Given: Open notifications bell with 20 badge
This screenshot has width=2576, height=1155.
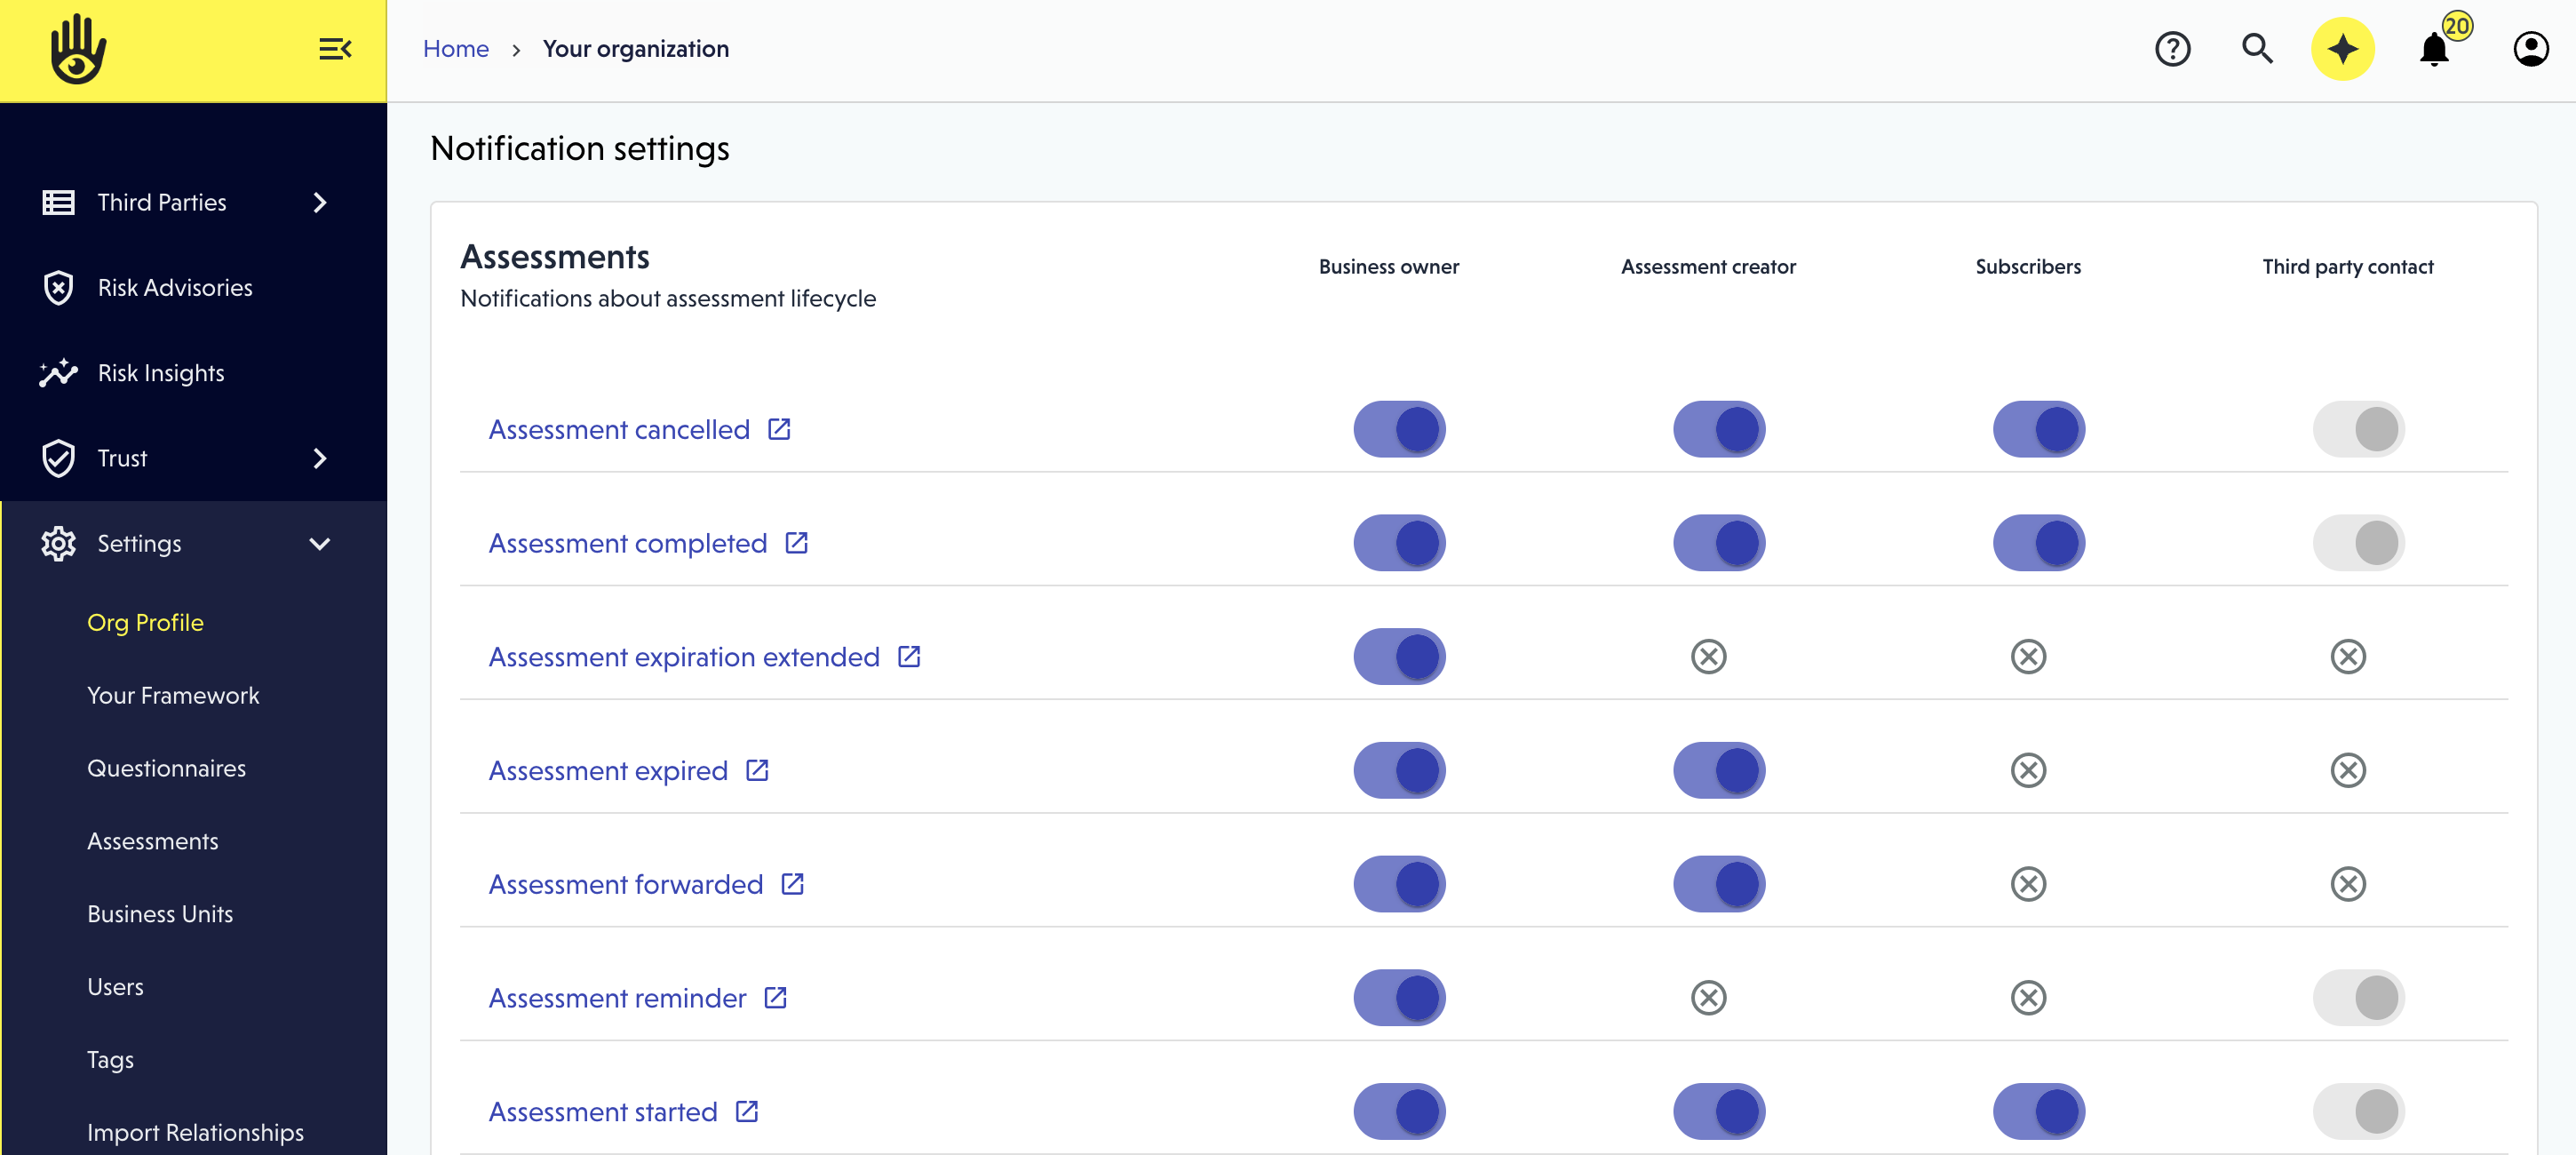Looking at the screenshot, I should click(2434, 49).
